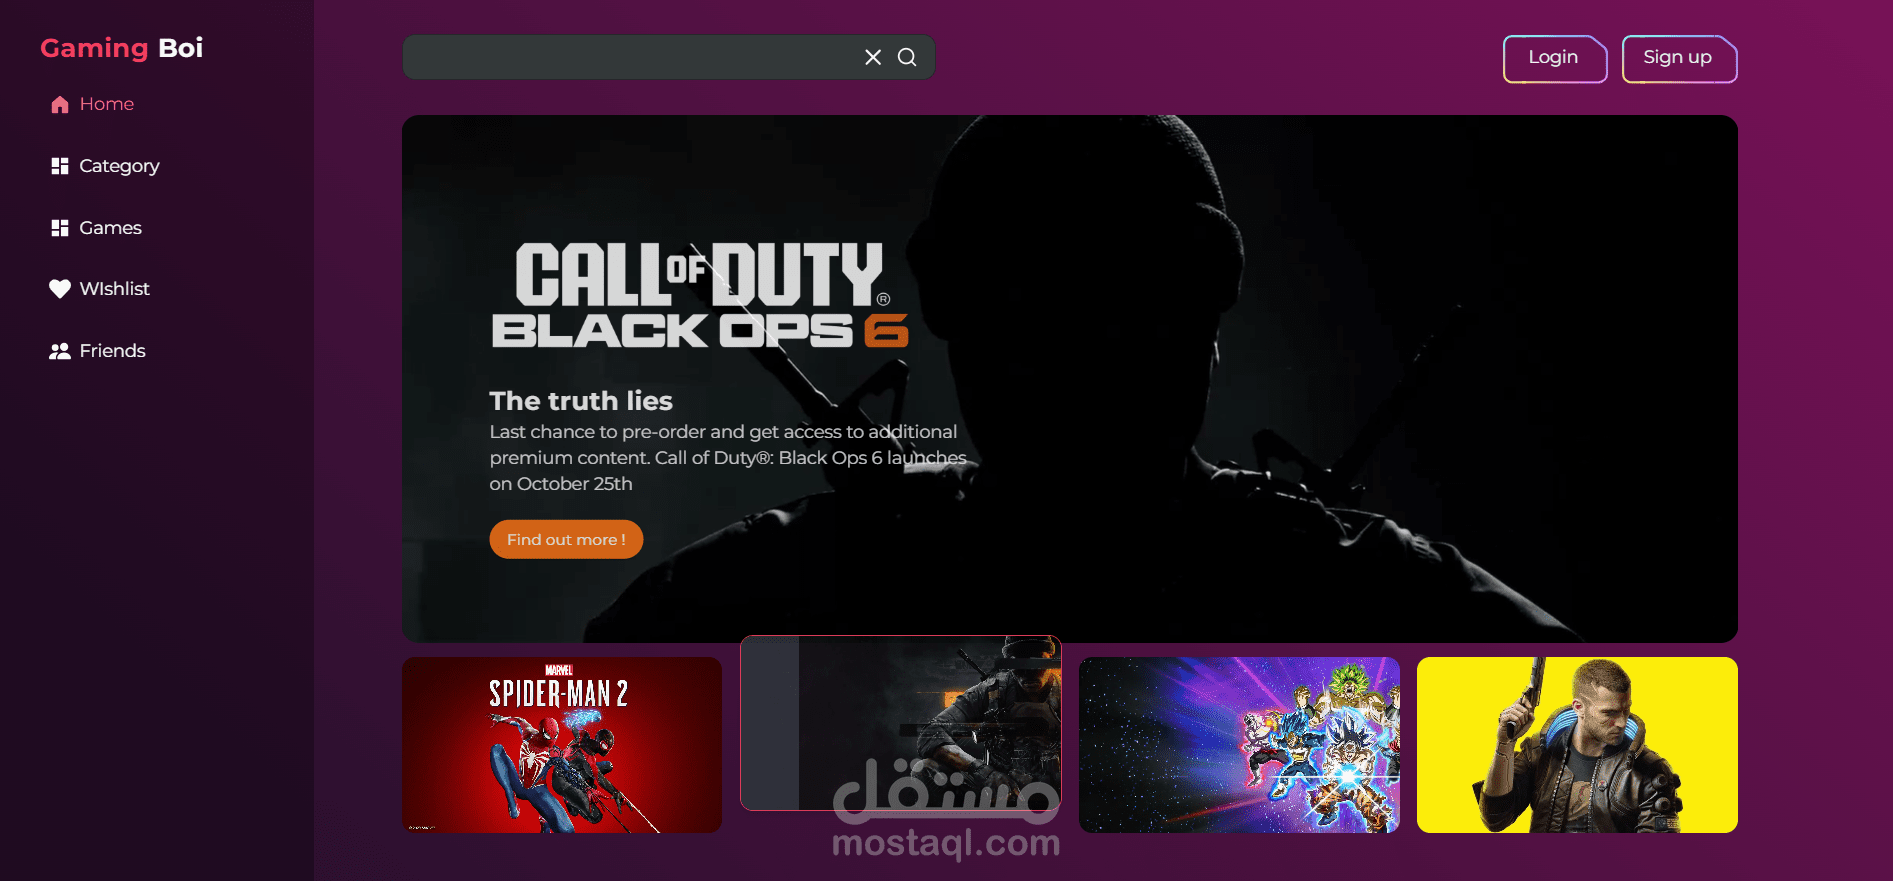The height and width of the screenshot is (881, 1893).
Task: Click the 'Last chance to pre-order' description text
Action: tap(728, 458)
